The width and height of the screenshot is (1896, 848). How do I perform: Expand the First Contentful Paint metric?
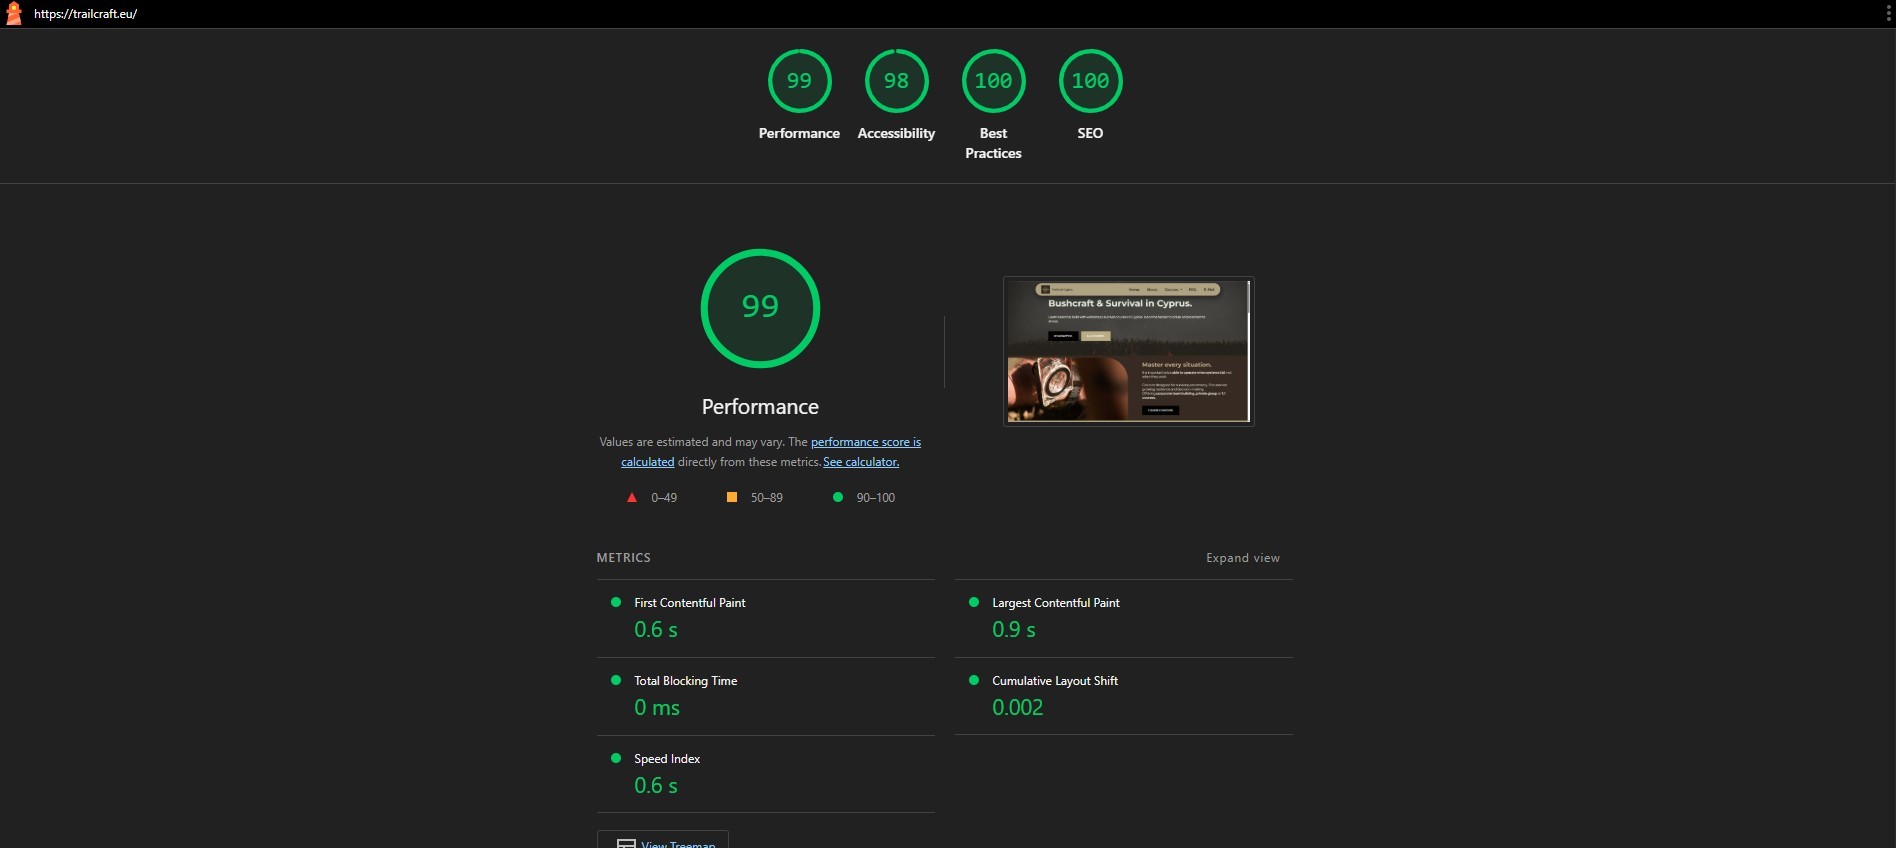click(x=766, y=618)
